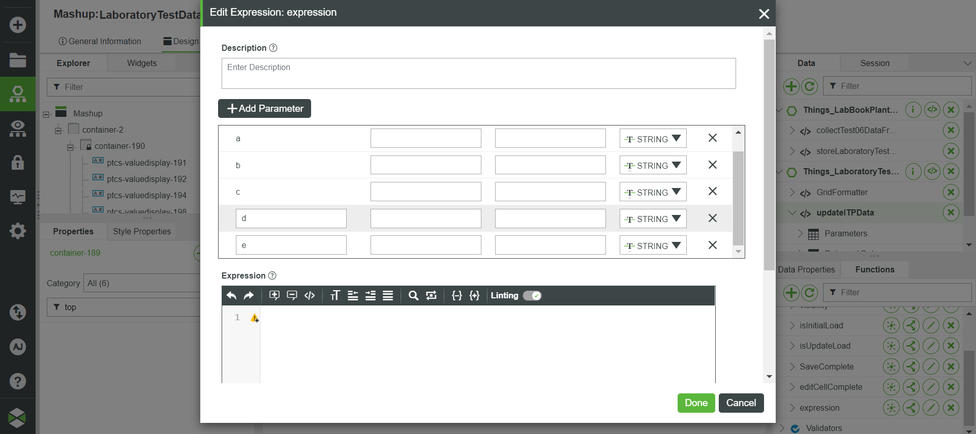This screenshot has height=434, width=976.
Task: Click the fold-all braces icon
Action: tap(457, 296)
